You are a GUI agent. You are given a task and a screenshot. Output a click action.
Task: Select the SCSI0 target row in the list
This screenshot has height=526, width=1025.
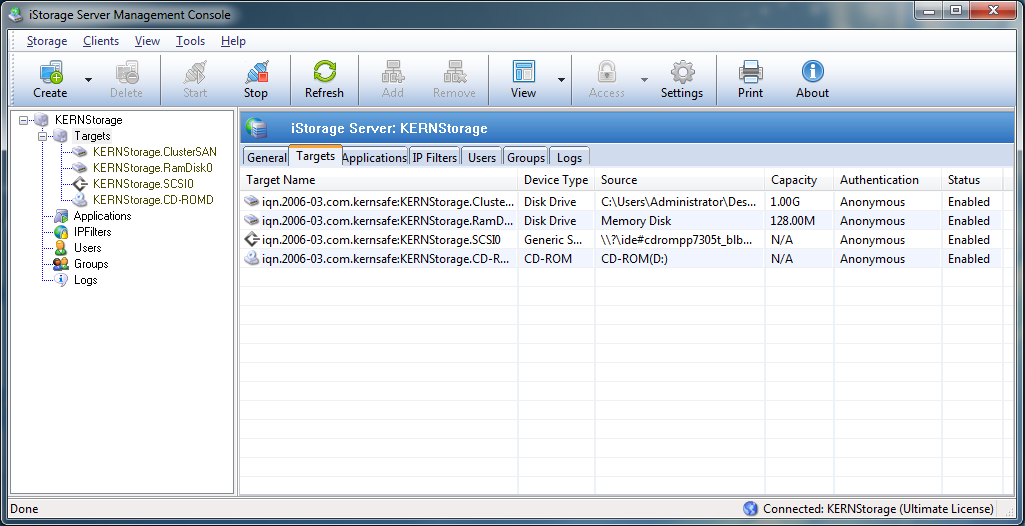point(621,240)
